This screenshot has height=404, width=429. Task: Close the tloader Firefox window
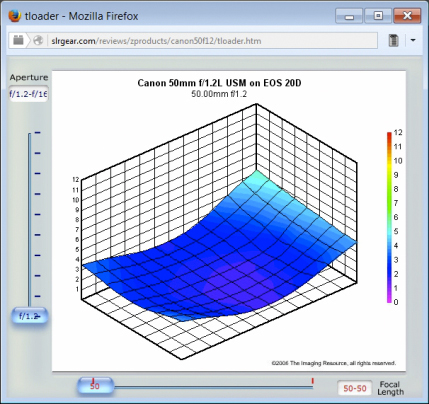407,16
